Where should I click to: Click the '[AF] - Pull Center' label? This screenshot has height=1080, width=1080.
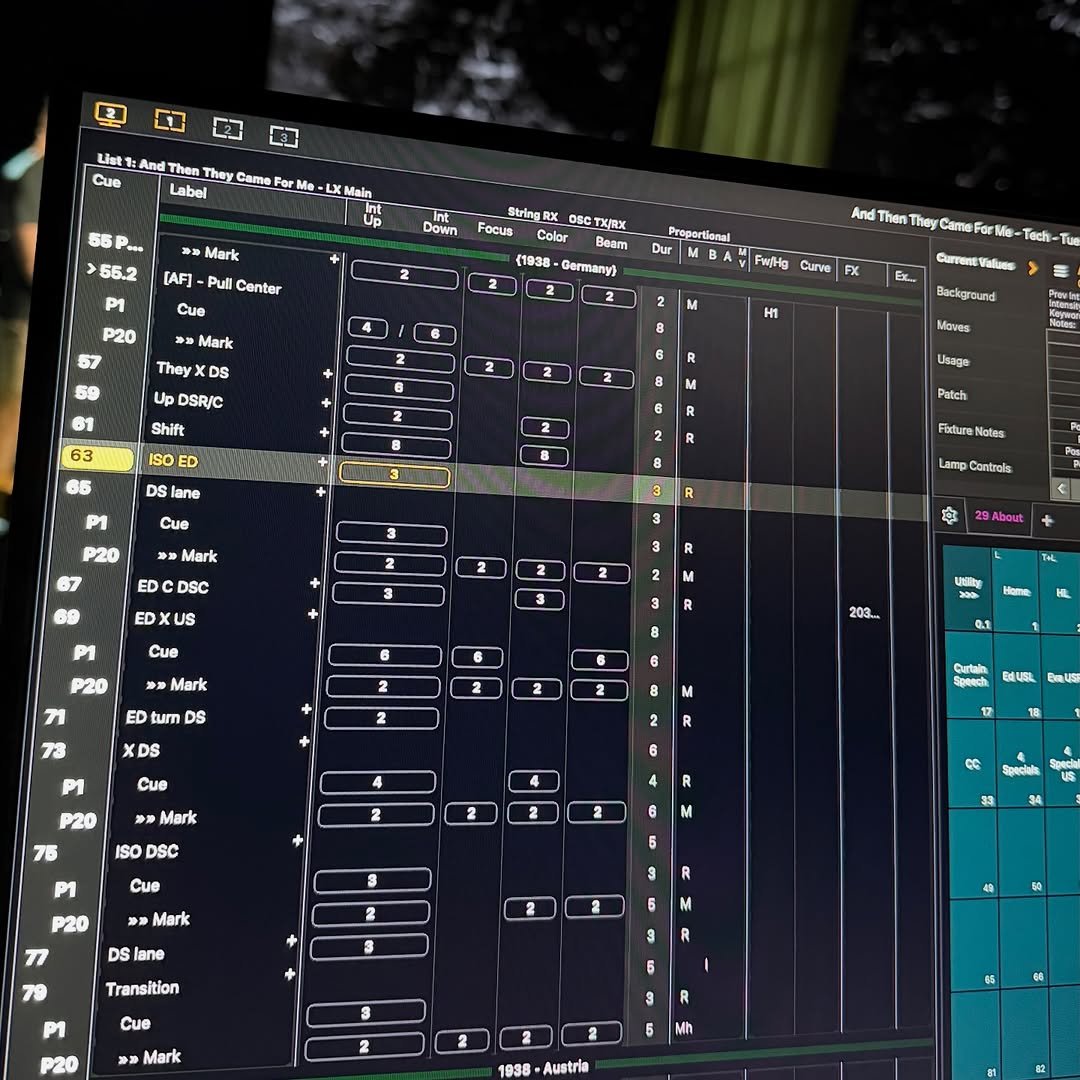[222, 283]
